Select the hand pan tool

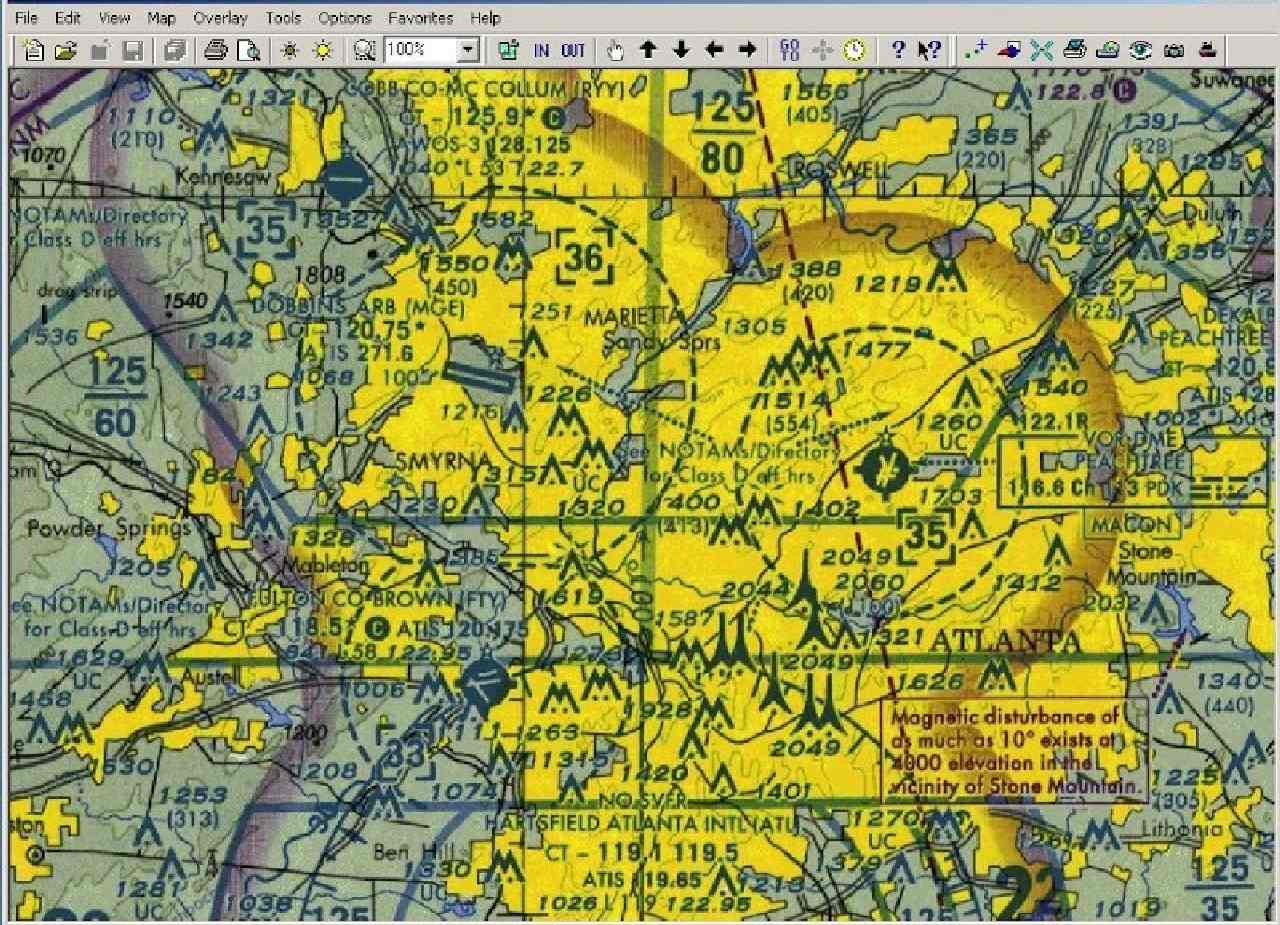(x=616, y=50)
